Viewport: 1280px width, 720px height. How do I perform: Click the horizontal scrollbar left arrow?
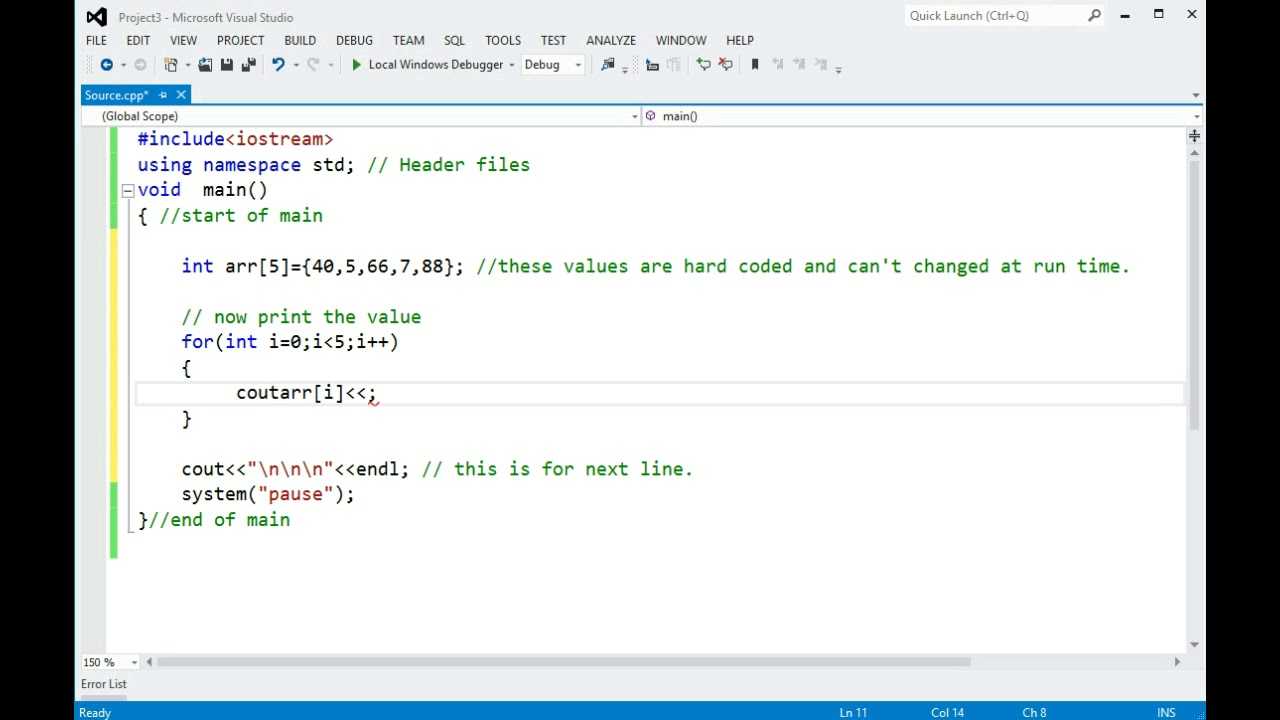coord(149,662)
